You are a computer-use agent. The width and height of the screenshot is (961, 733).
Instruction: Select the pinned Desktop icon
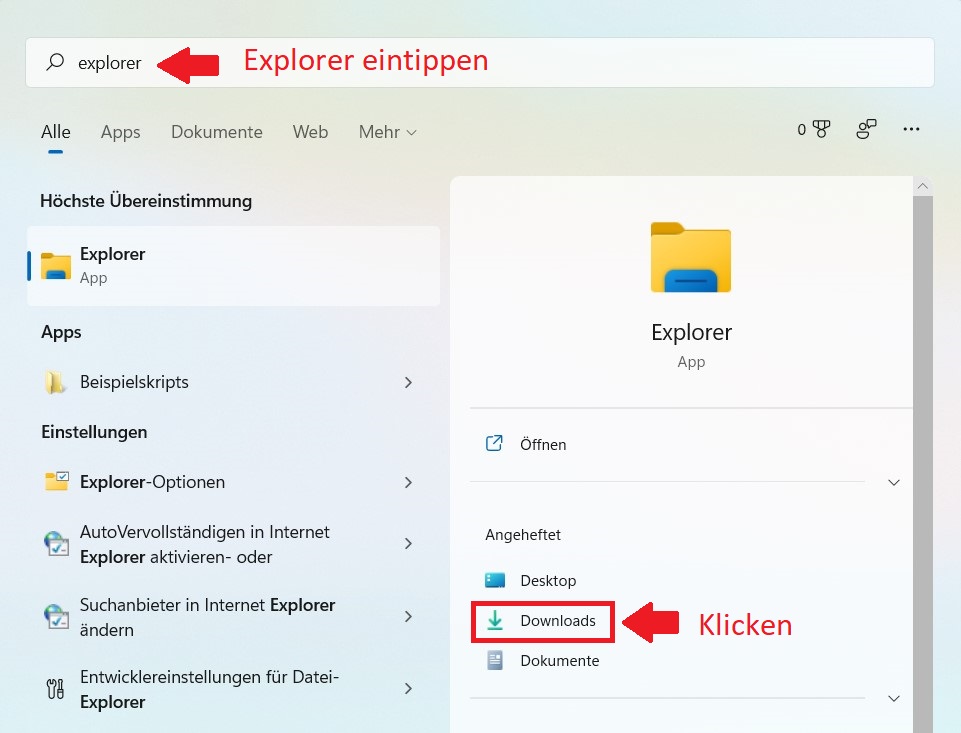coord(495,580)
